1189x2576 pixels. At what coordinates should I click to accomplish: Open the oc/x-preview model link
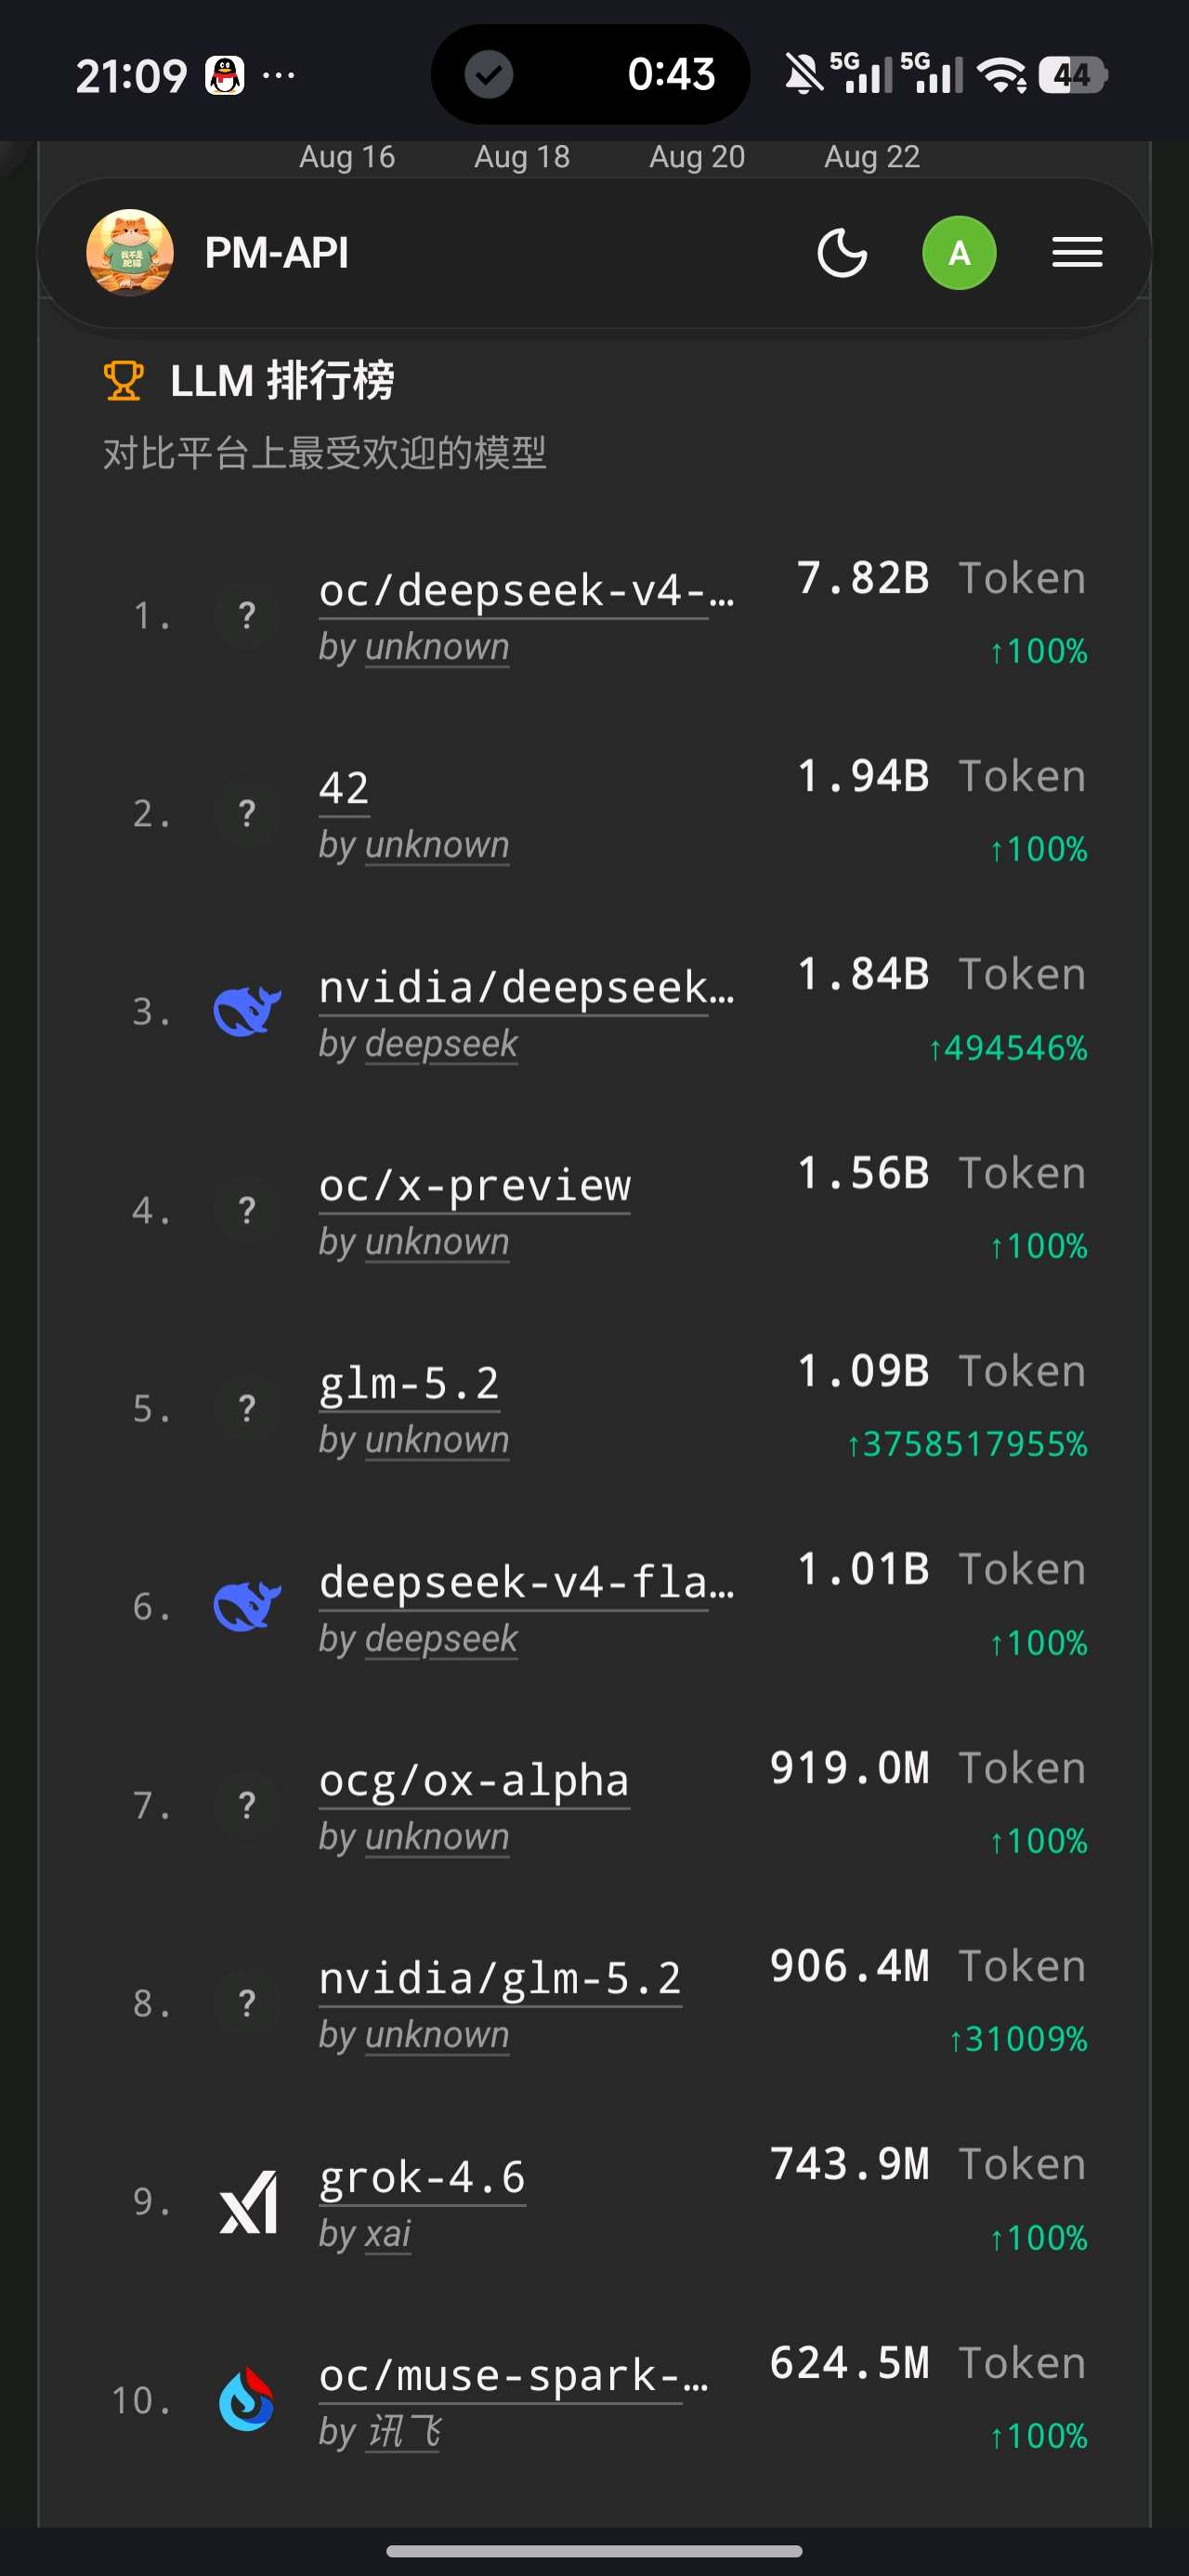point(475,1186)
